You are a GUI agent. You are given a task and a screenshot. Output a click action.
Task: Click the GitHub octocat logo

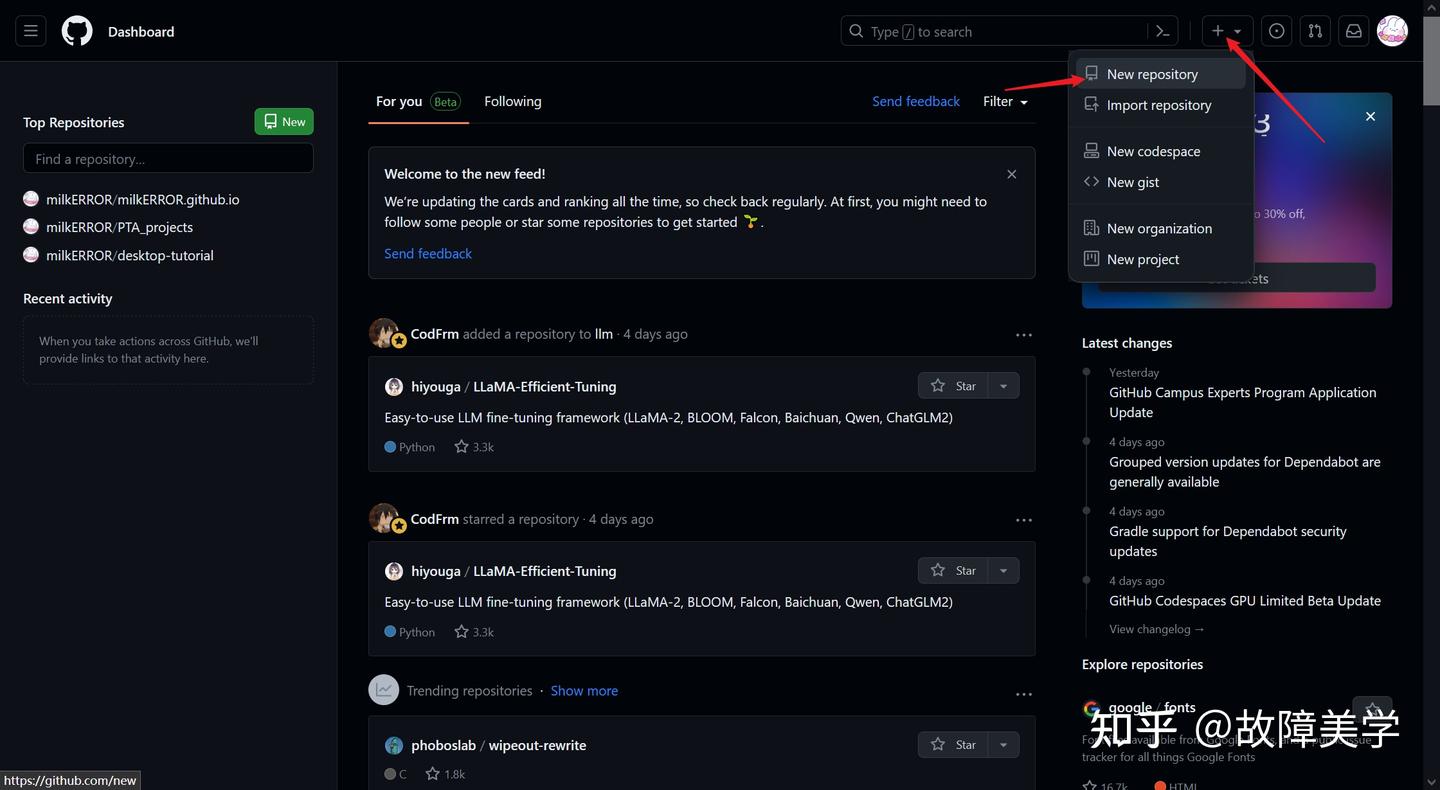(76, 30)
